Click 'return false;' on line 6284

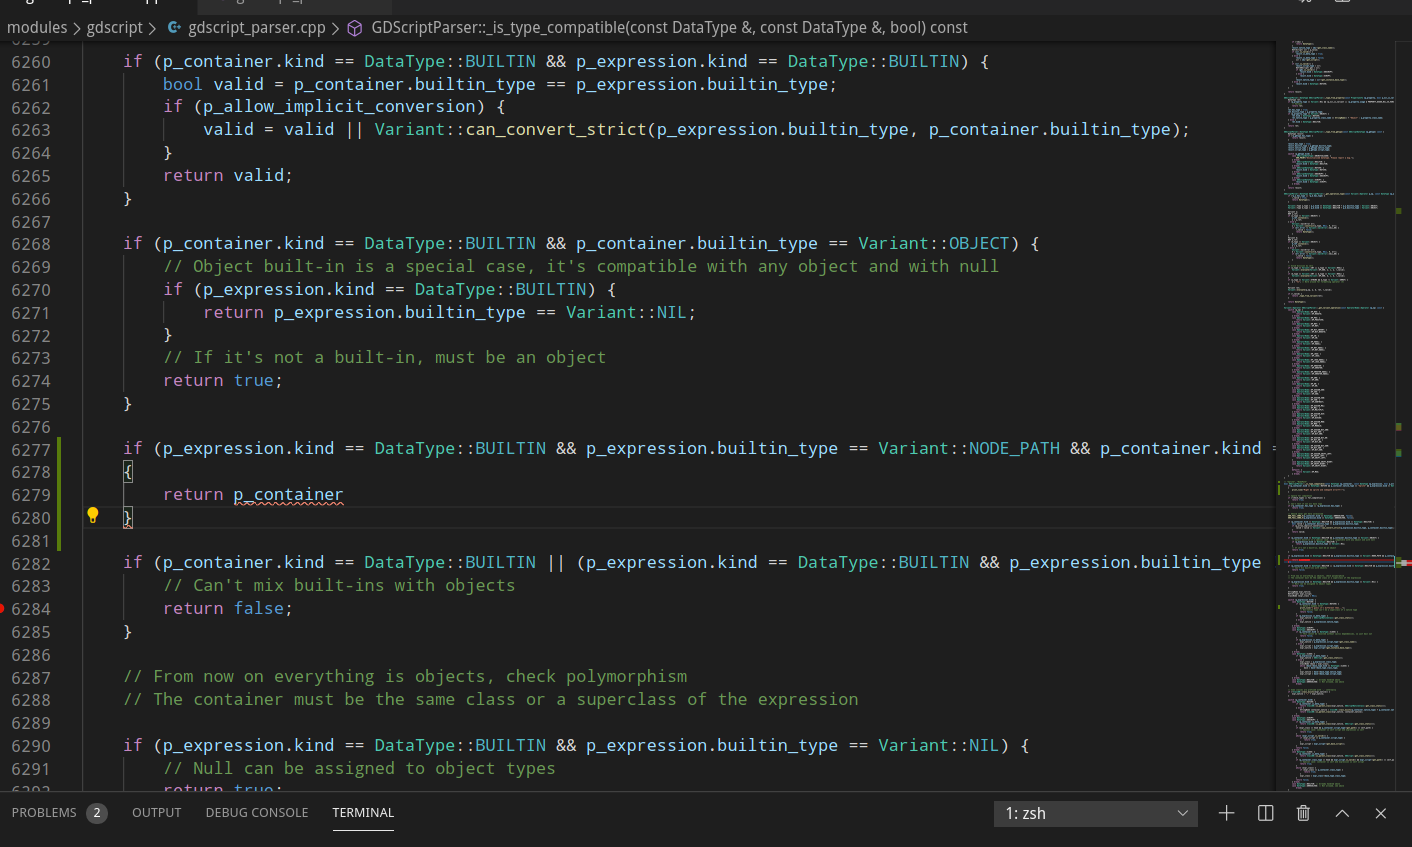click(228, 608)
